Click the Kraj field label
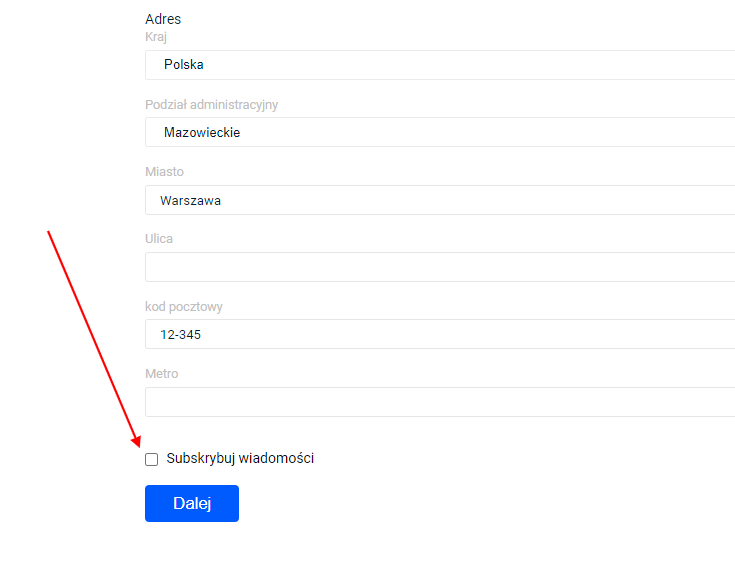735x562 pixels. [156, 37]
